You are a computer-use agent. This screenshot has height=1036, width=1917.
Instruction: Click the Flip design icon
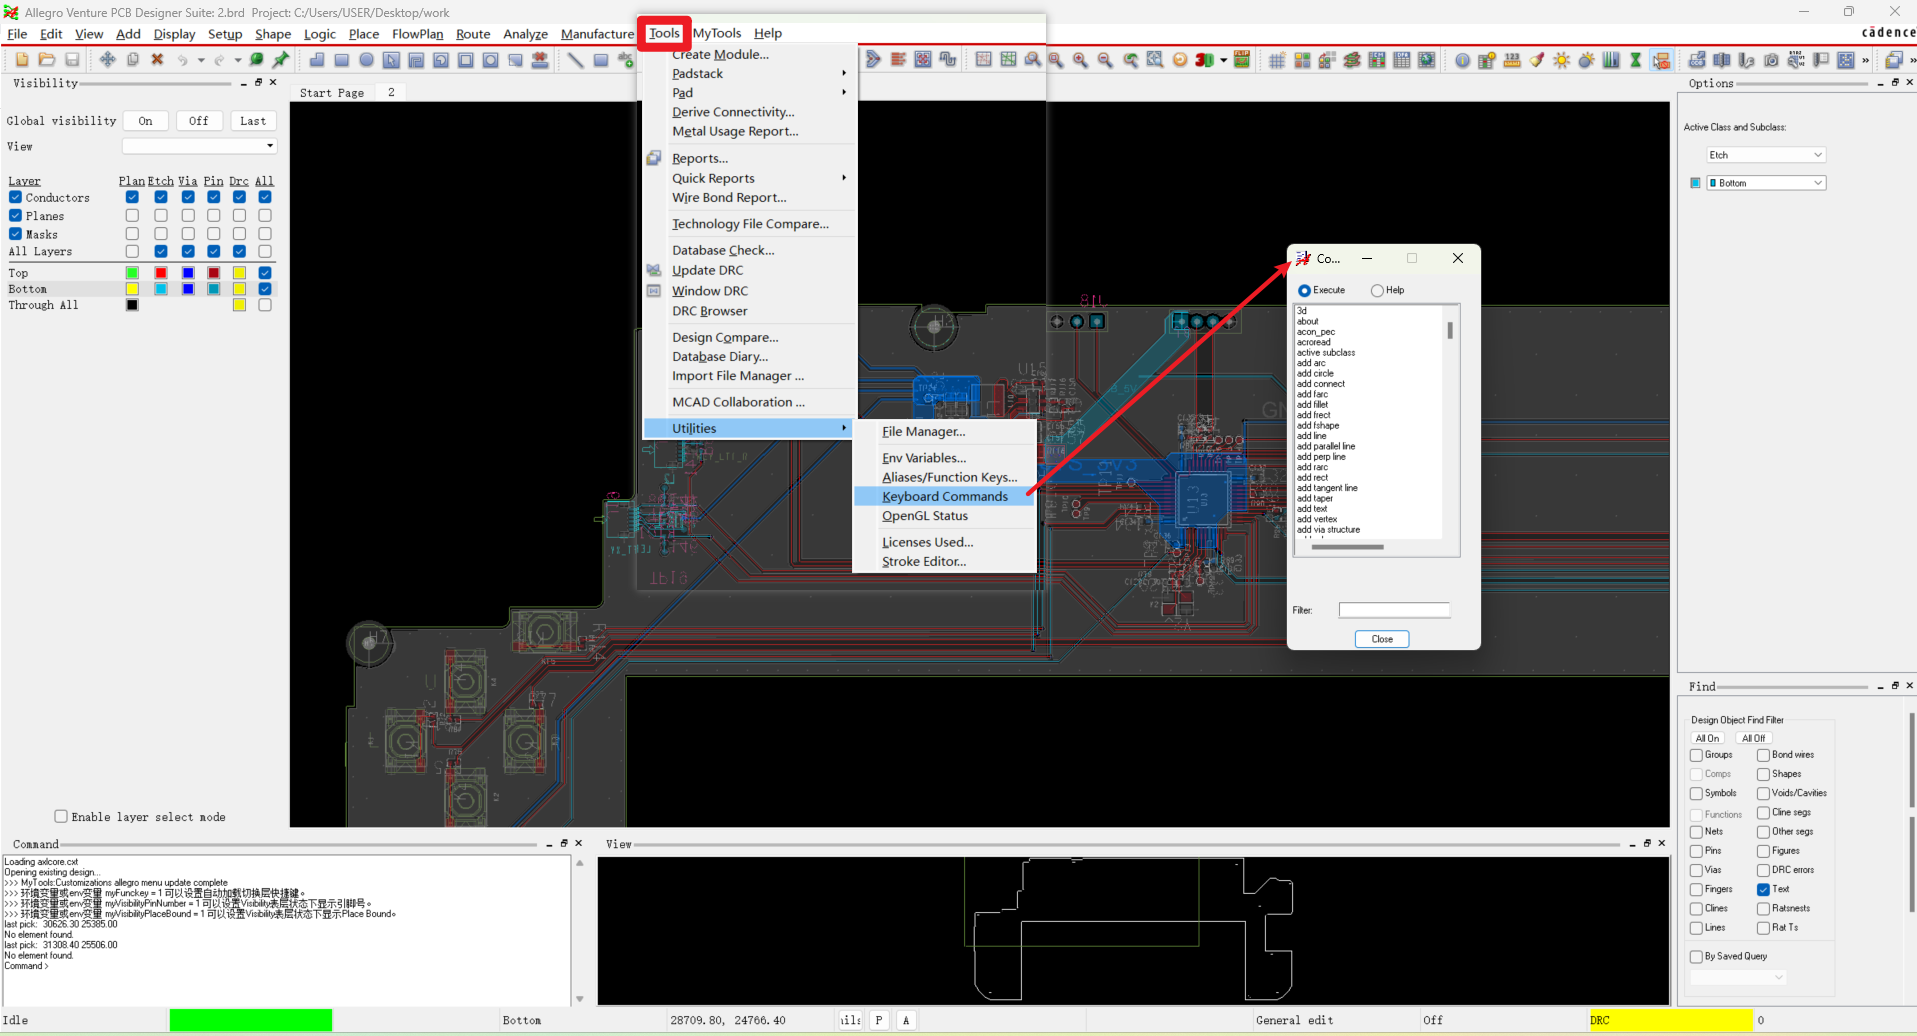(x=1242, y=60)
